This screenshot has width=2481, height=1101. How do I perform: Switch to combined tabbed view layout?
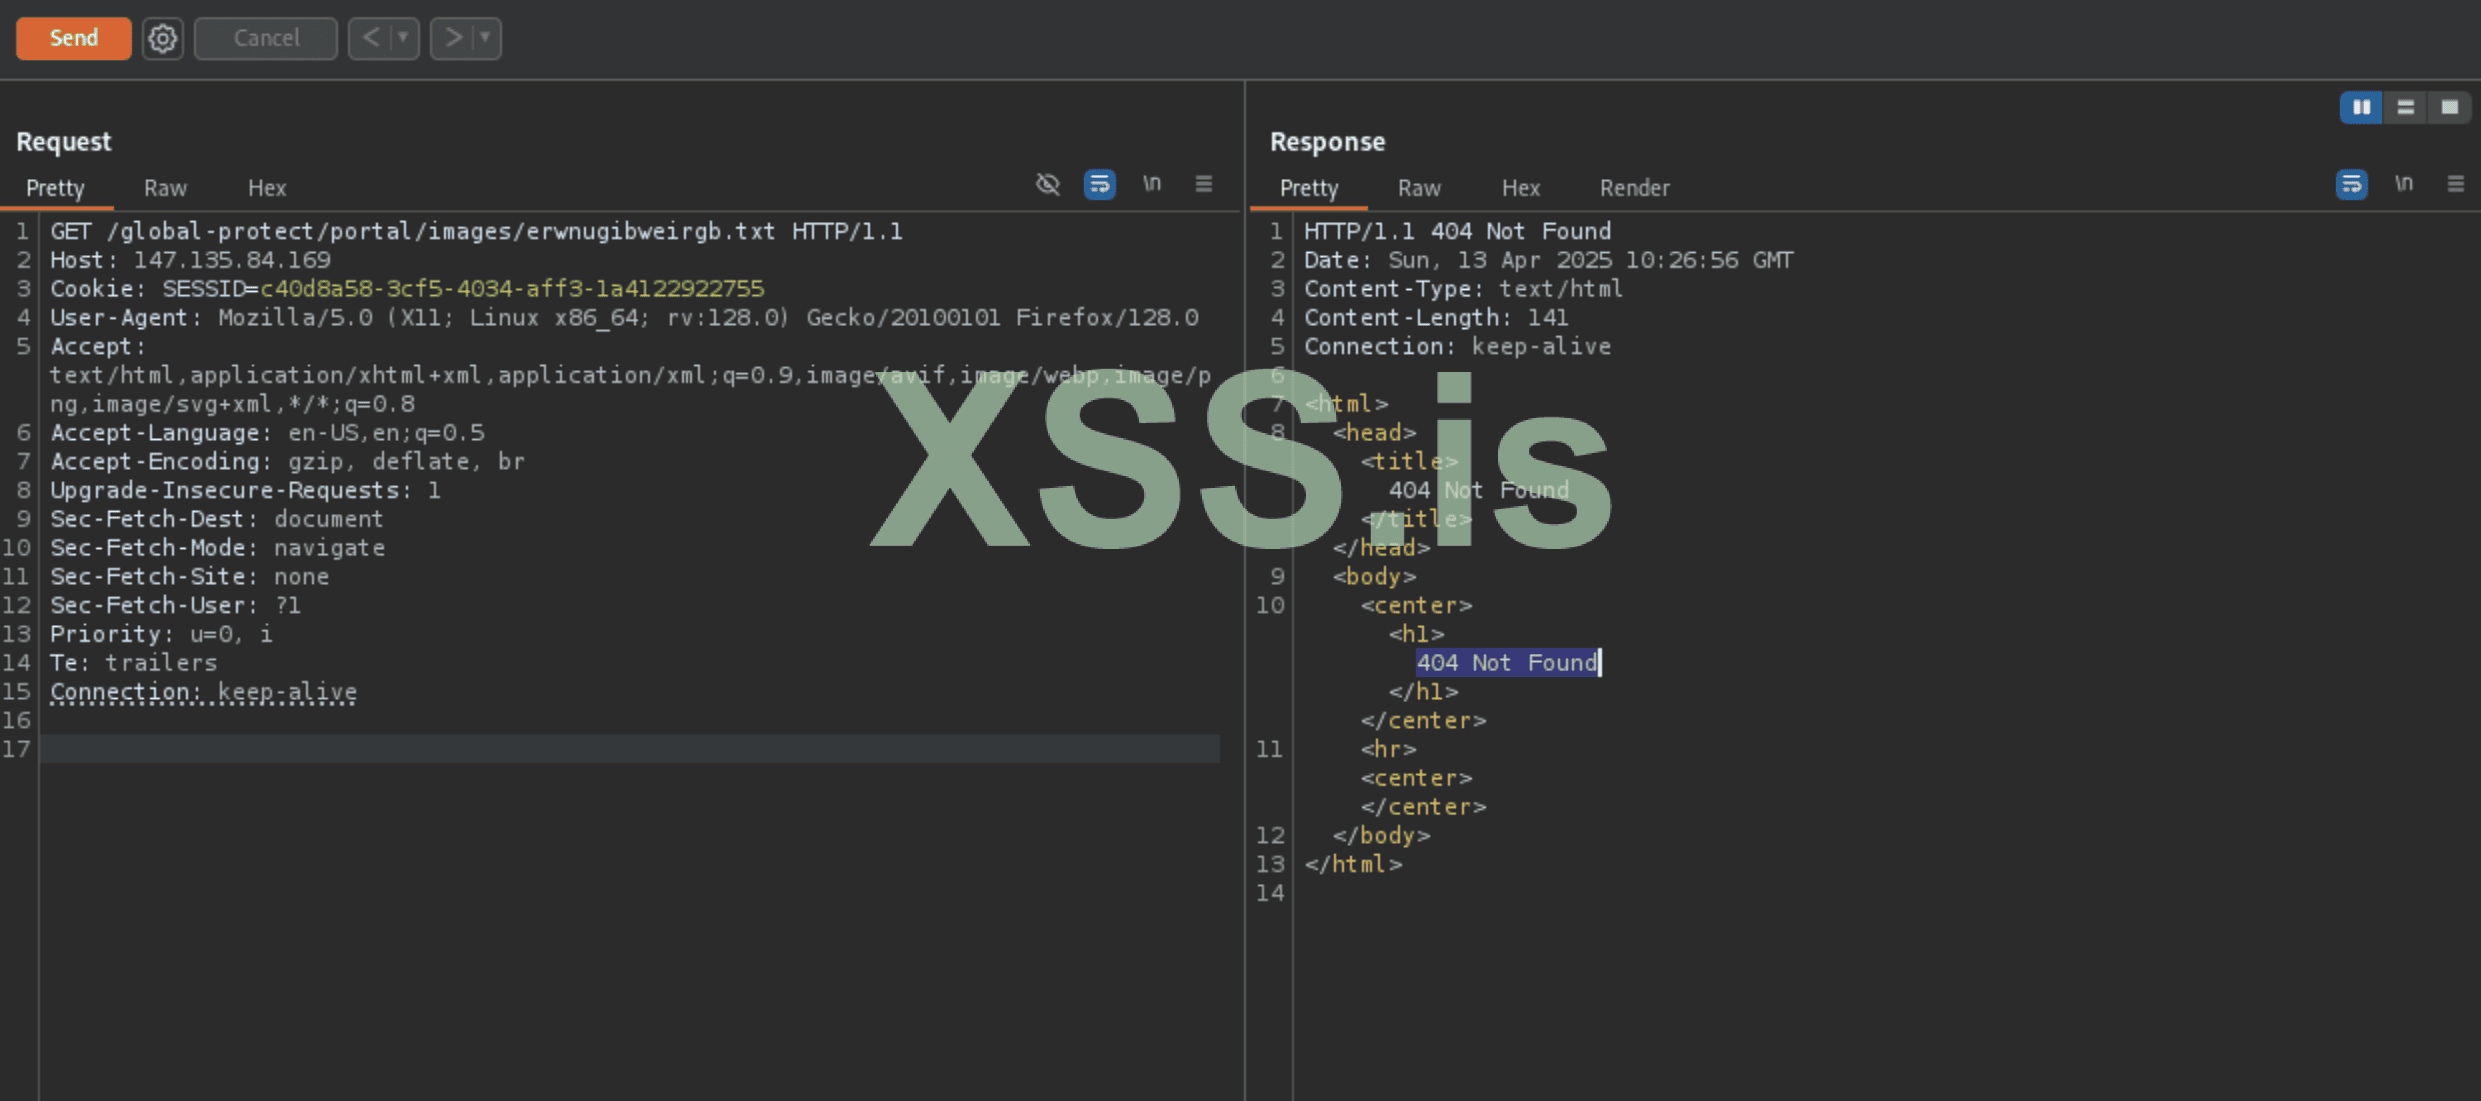(x=2449, y=107)
